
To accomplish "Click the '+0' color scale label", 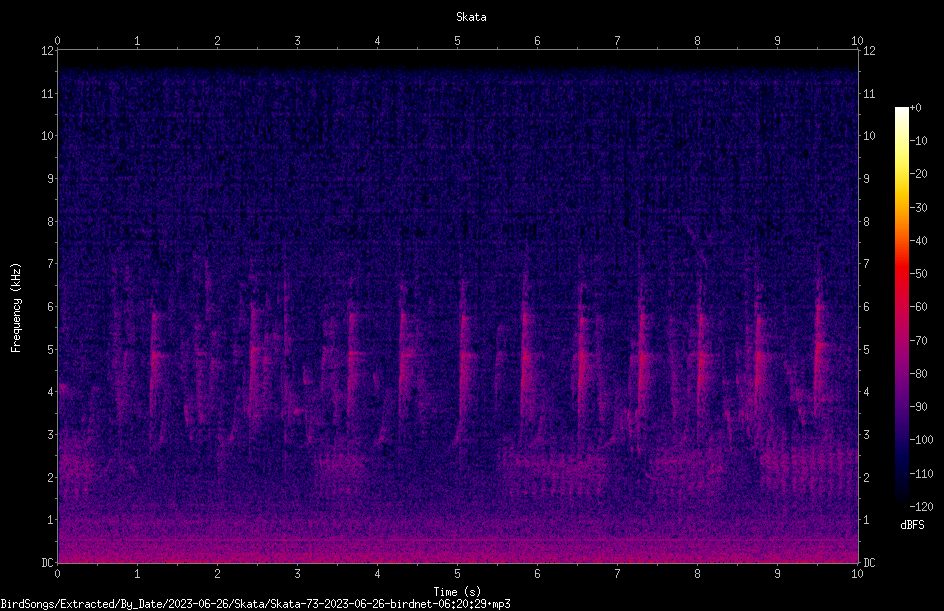I will (x=916, y=108).
